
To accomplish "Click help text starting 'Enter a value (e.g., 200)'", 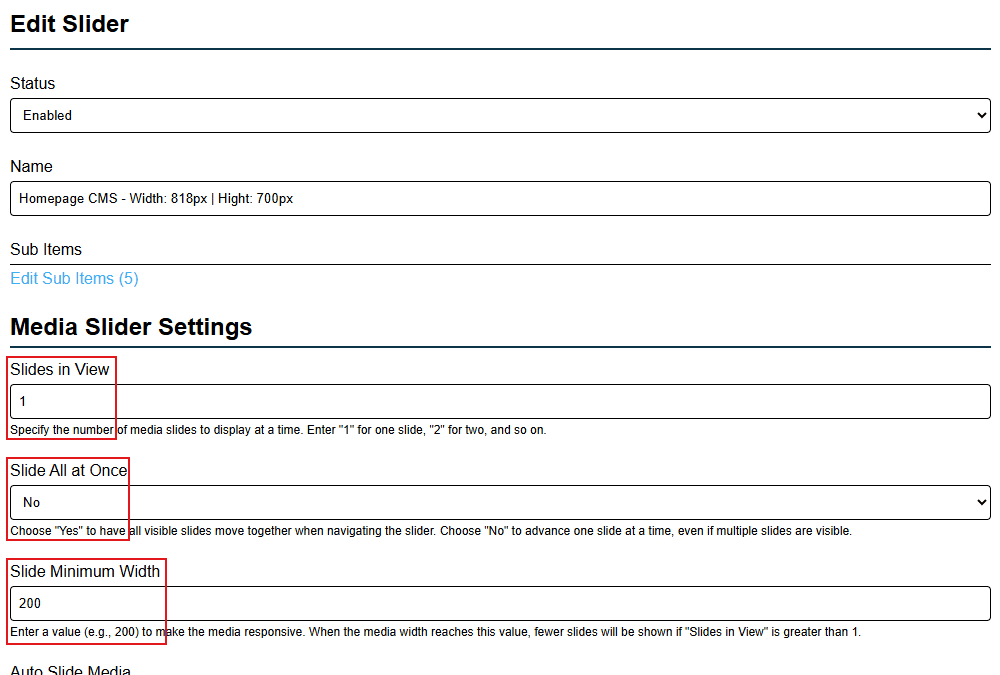I will point(436,632).
